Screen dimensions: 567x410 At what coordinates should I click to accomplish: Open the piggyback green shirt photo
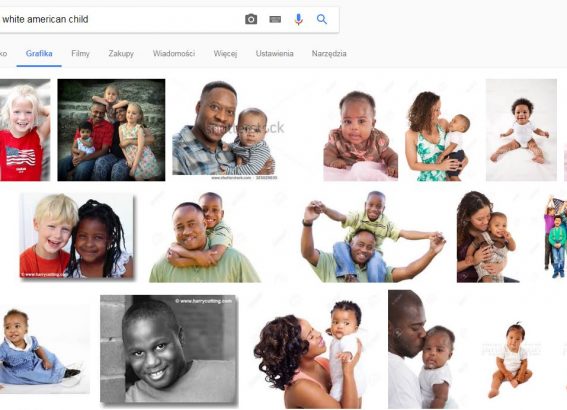[x=205, y=237]
